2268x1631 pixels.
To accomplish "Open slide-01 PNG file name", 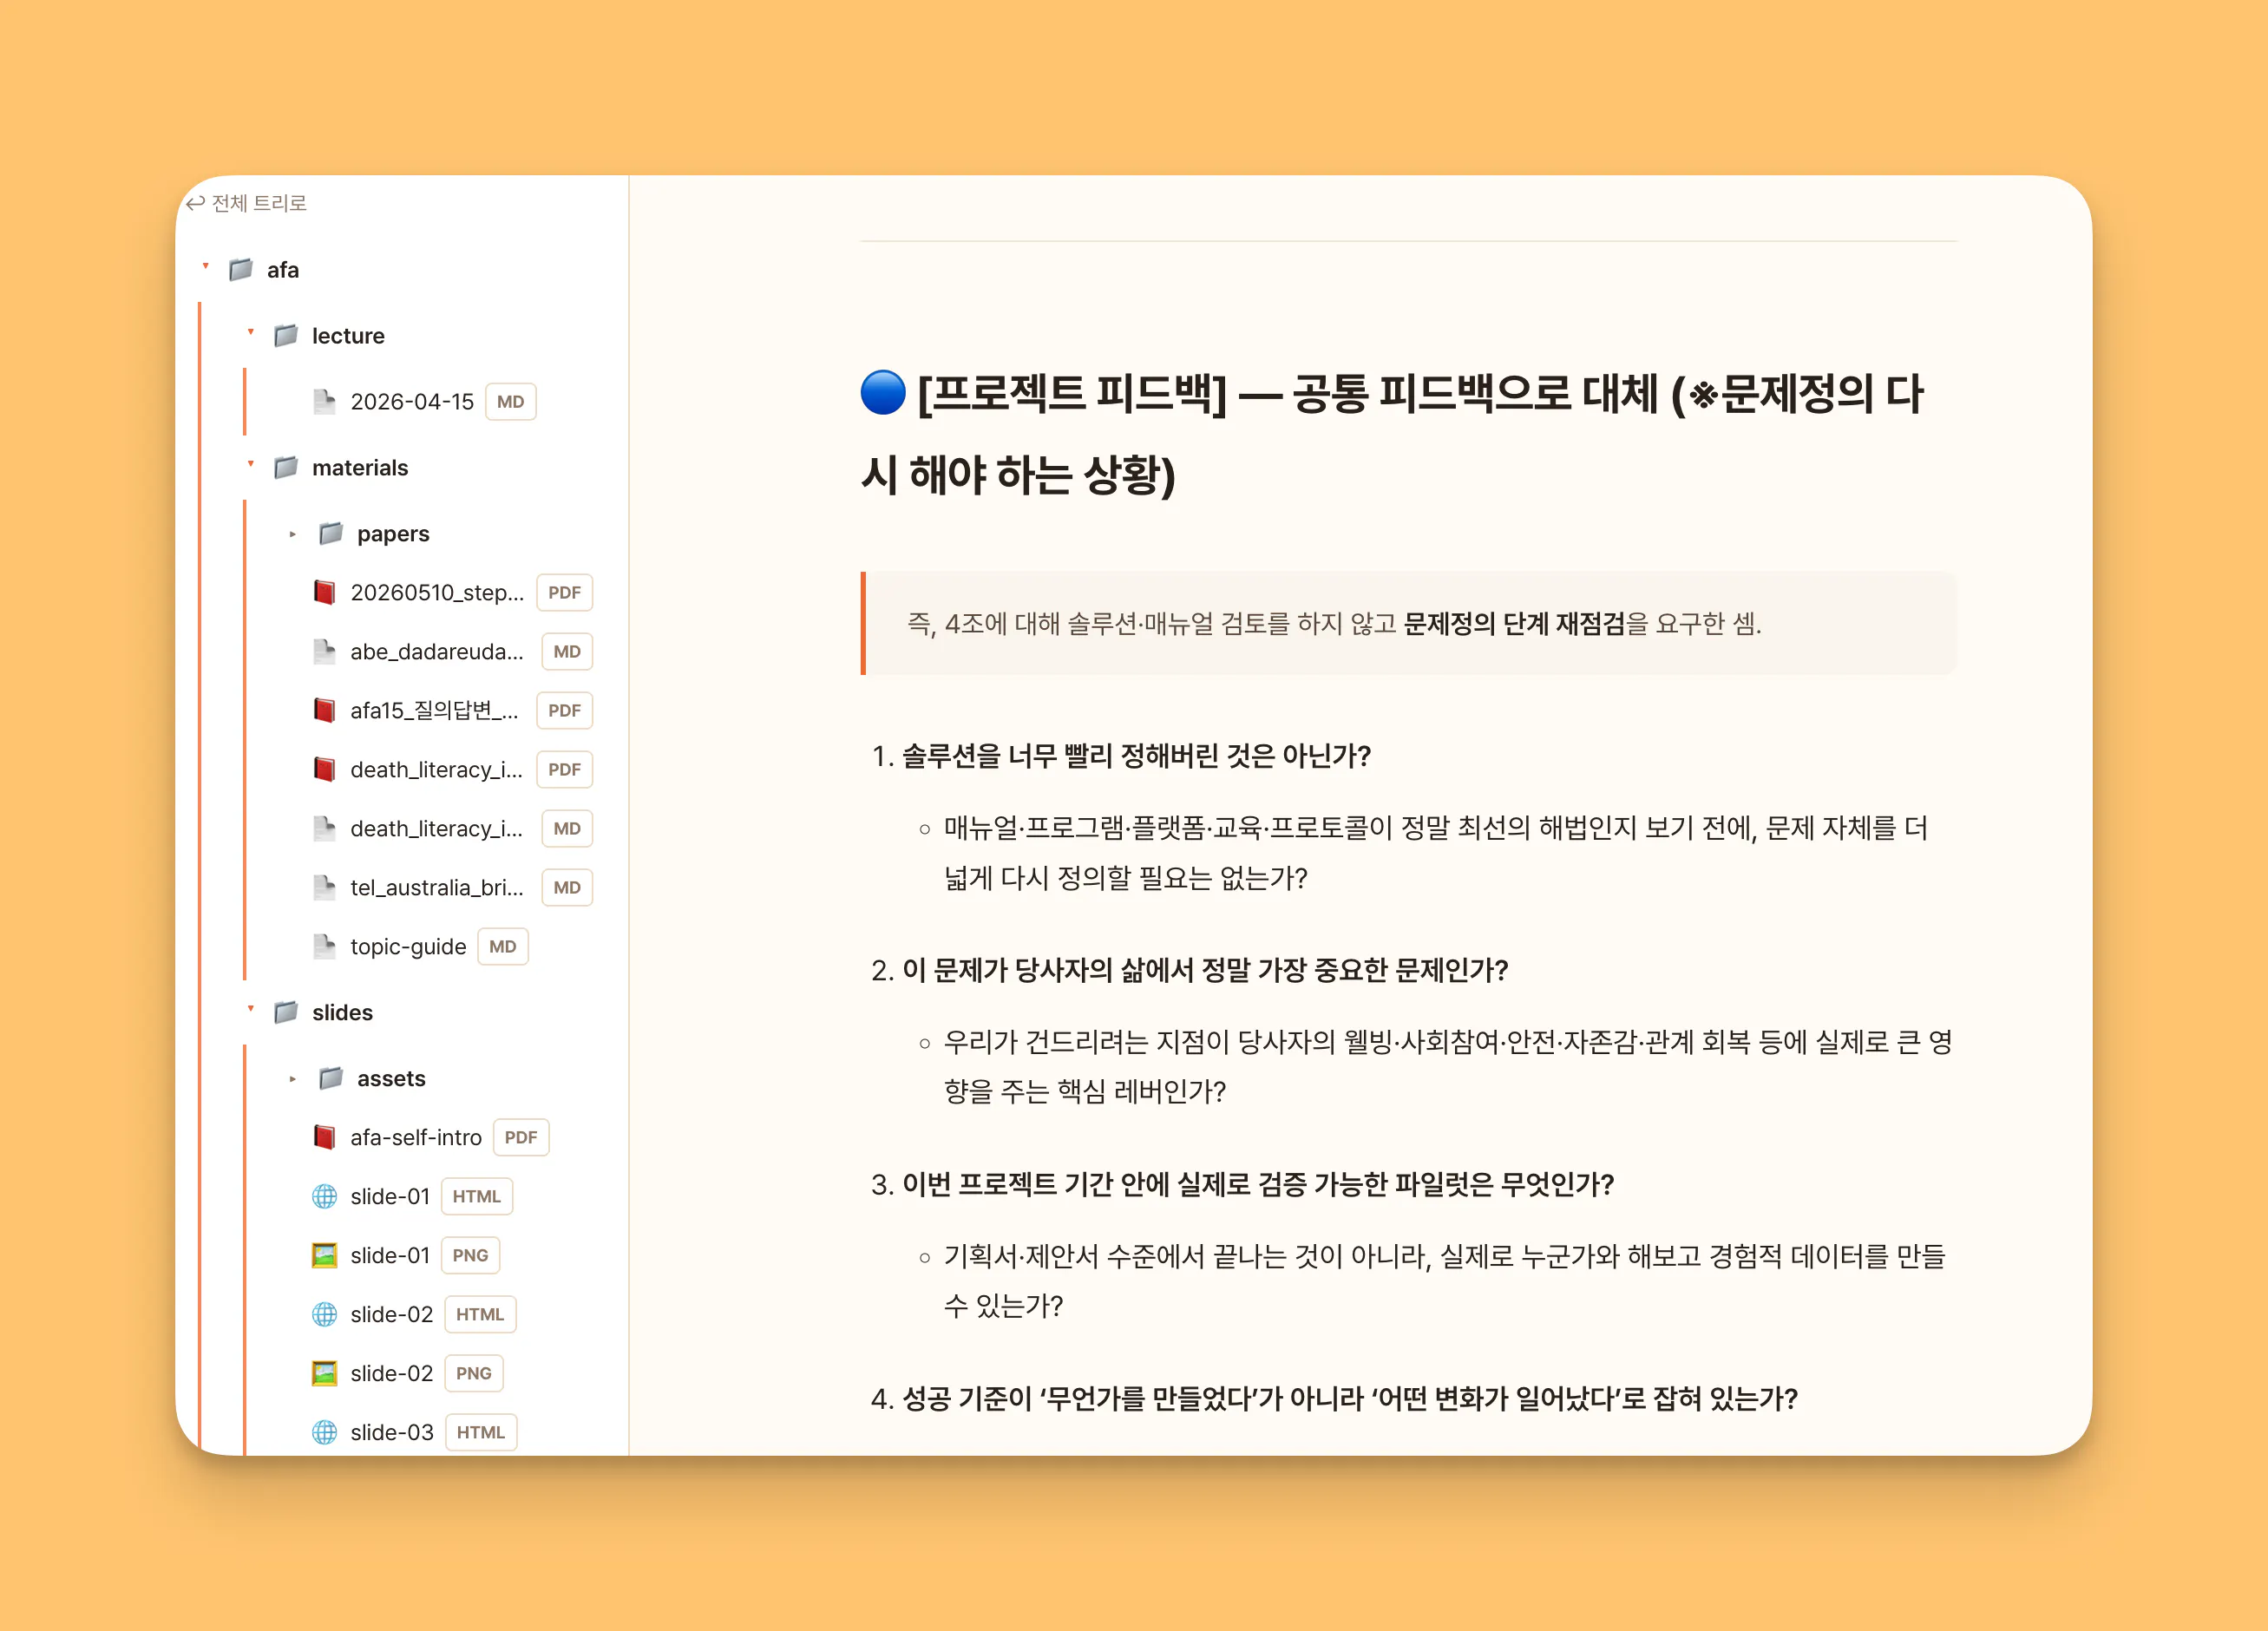I will point(390,1256).
